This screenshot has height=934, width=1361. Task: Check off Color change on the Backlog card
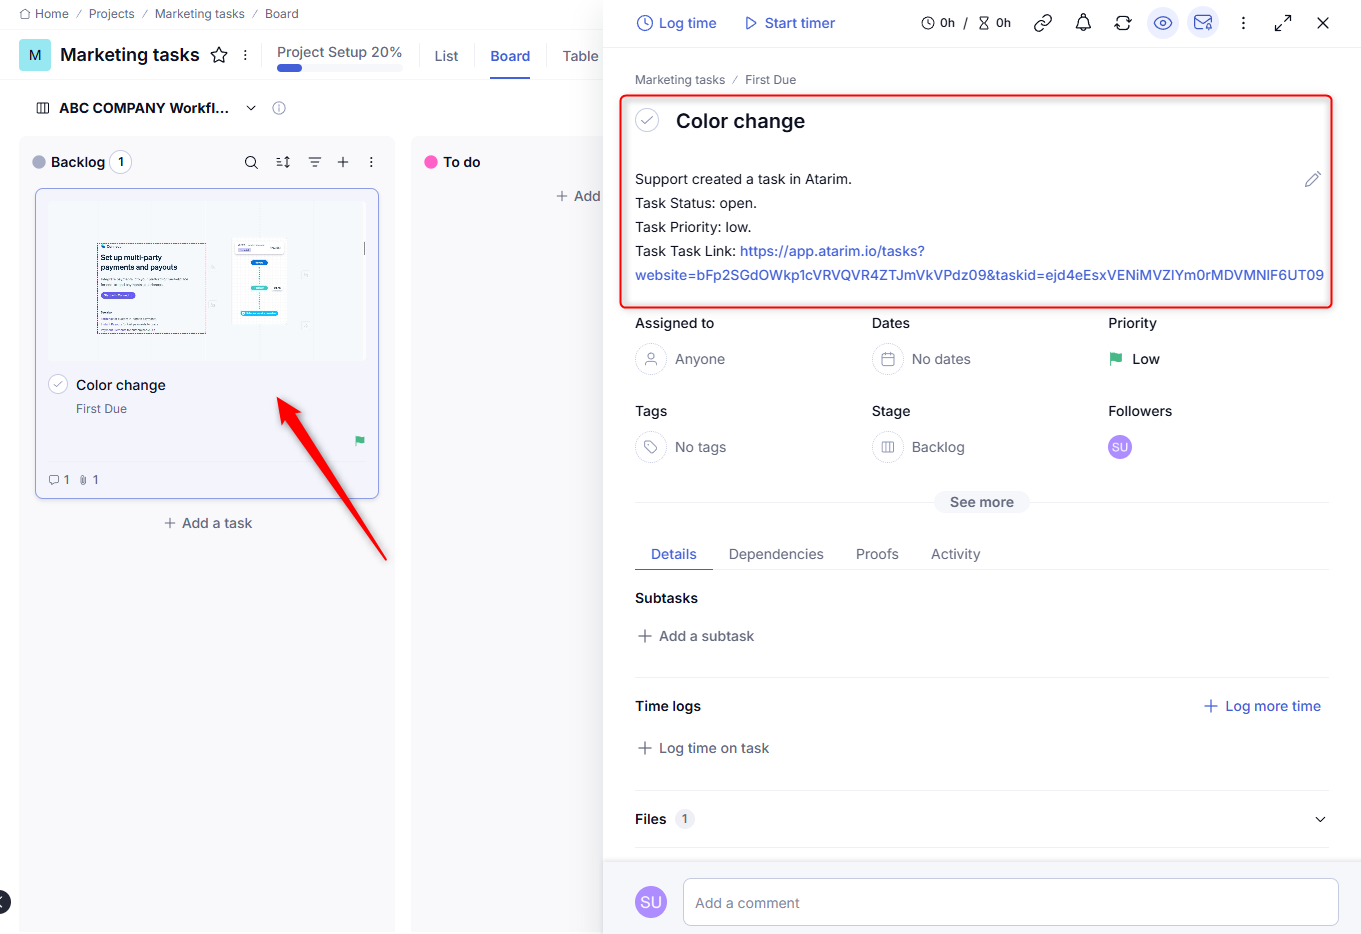[x=58, y=385]
